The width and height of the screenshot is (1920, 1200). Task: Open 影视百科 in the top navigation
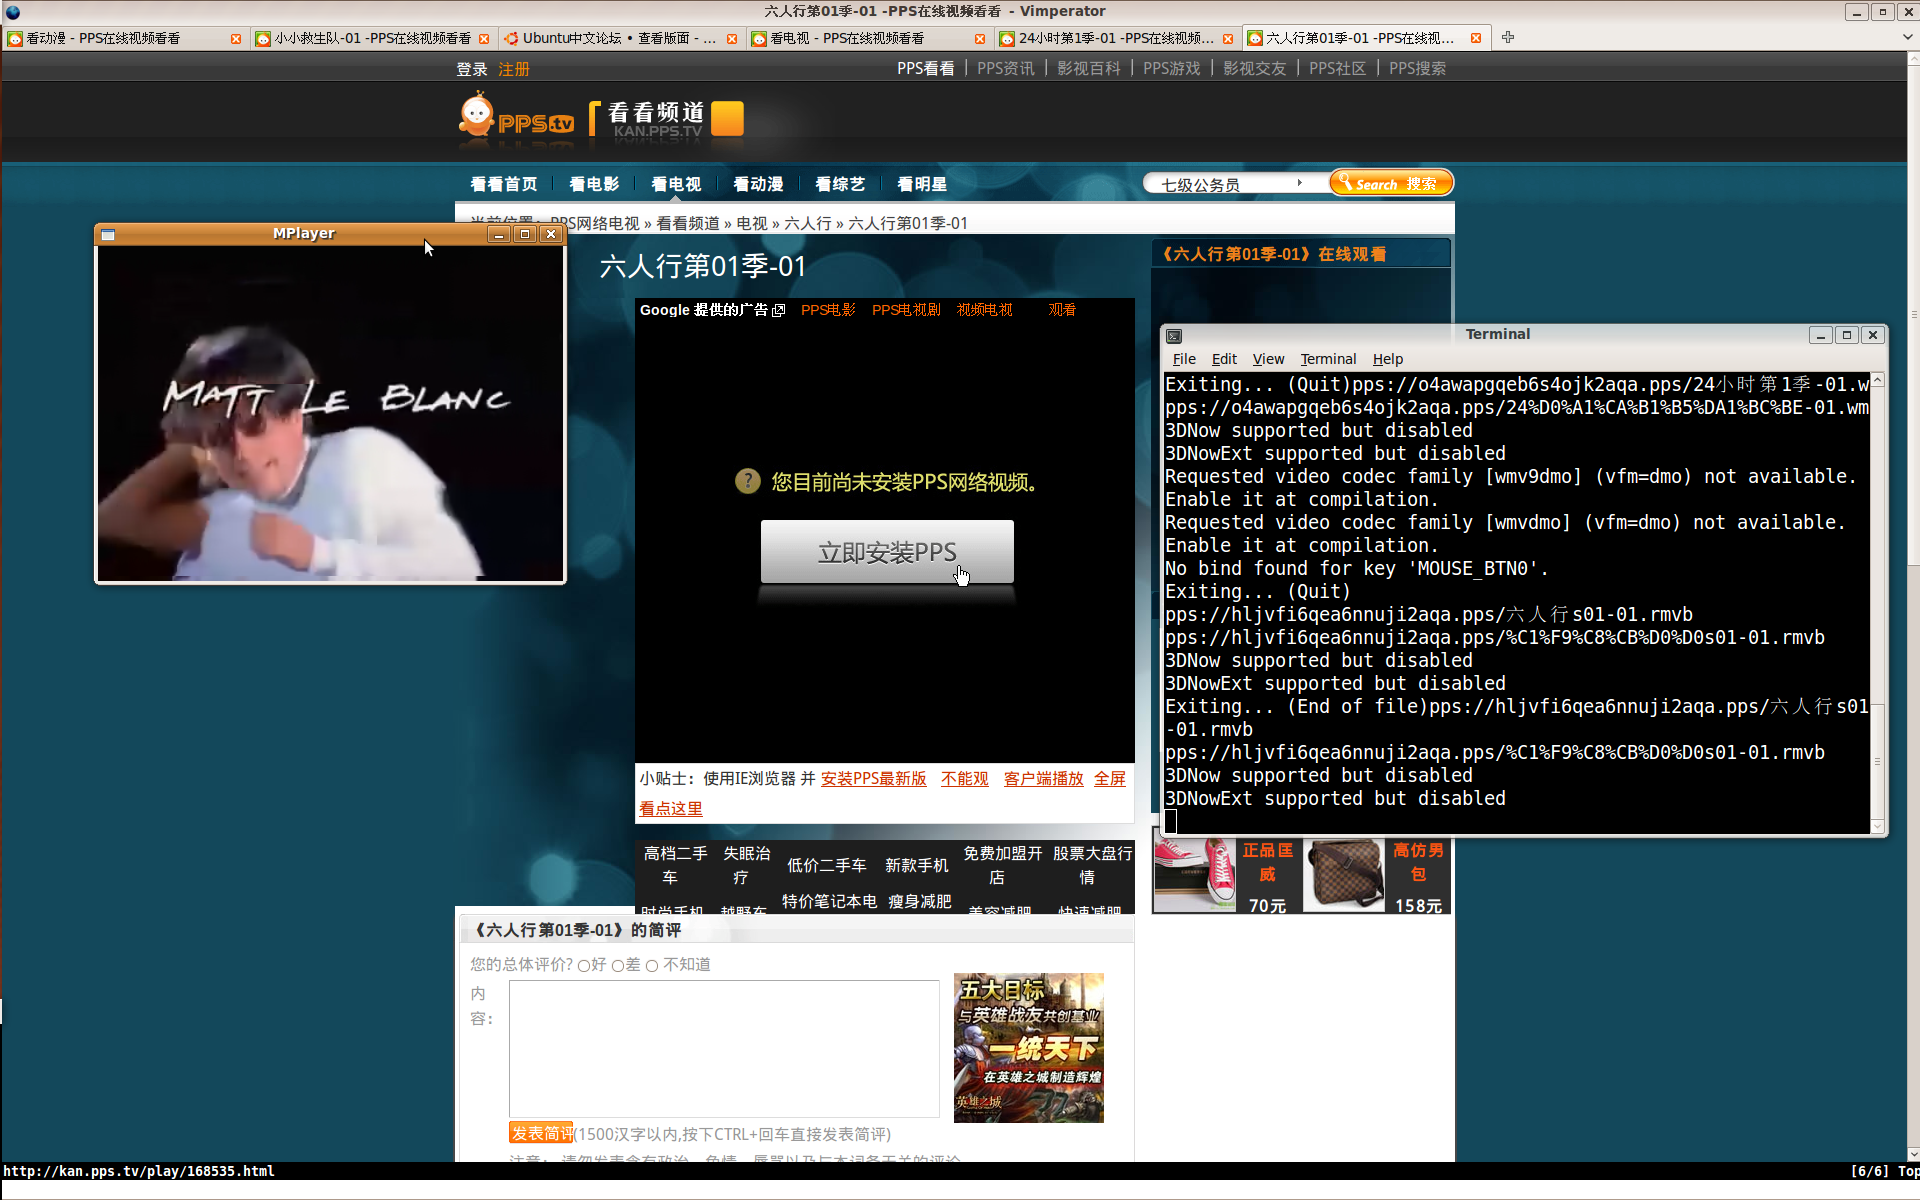coord(1089,68)
